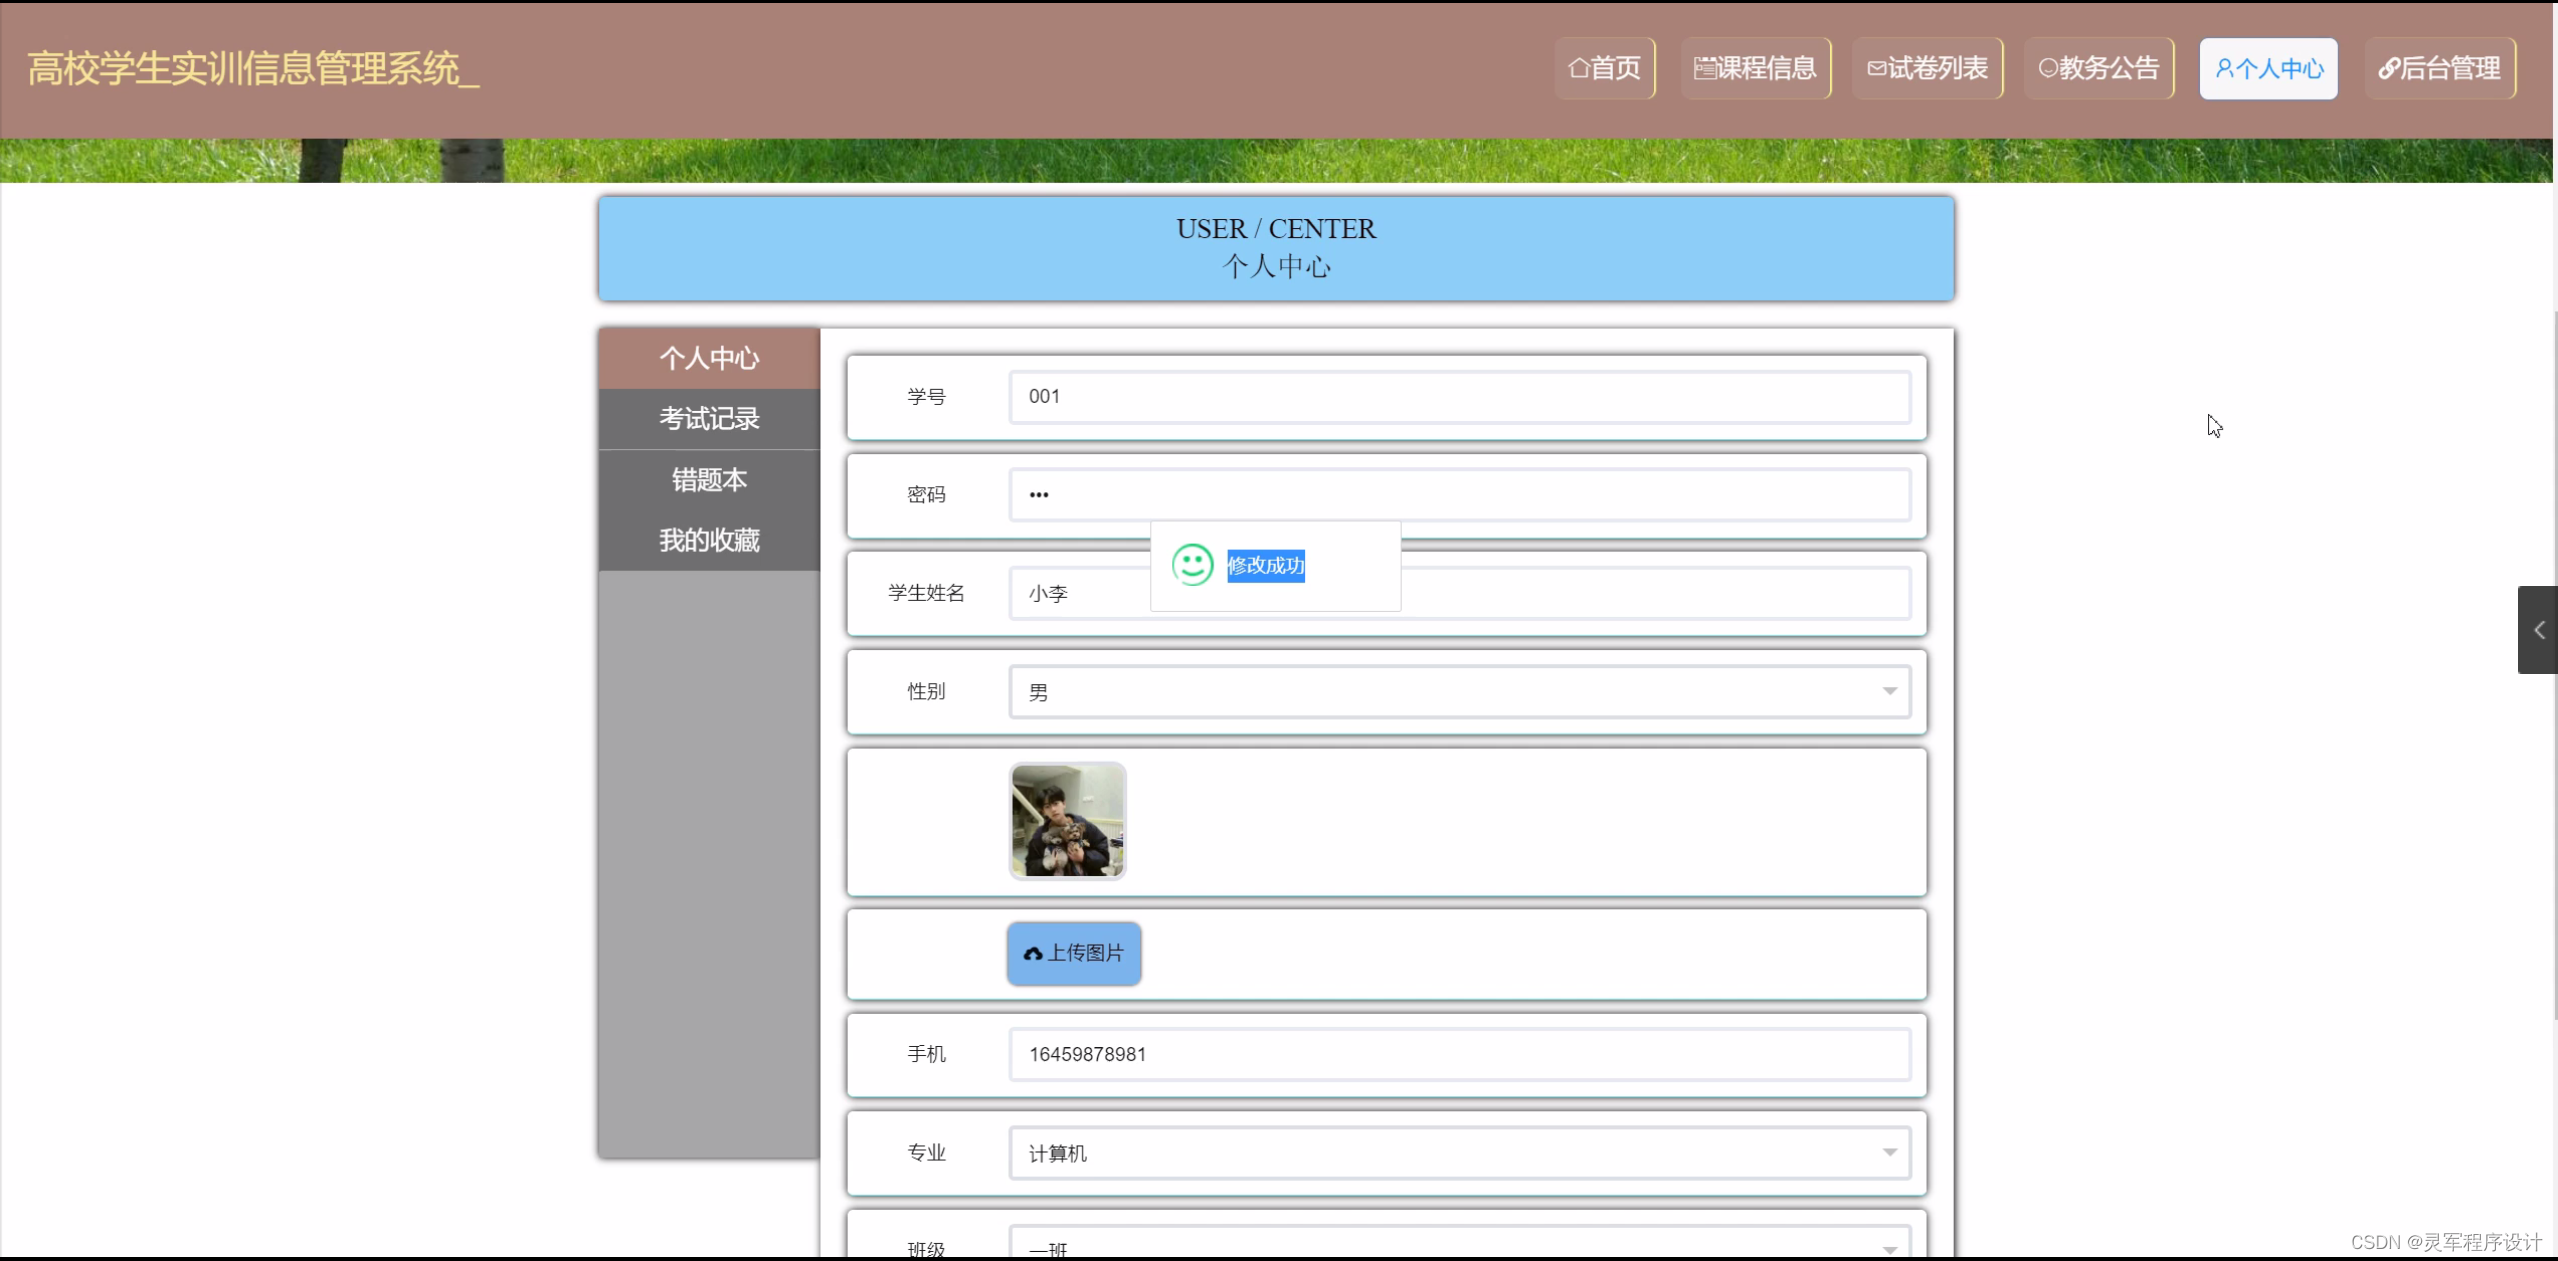
Task: Open the 性别 gender dropdown
Action: pos(1888,691)
